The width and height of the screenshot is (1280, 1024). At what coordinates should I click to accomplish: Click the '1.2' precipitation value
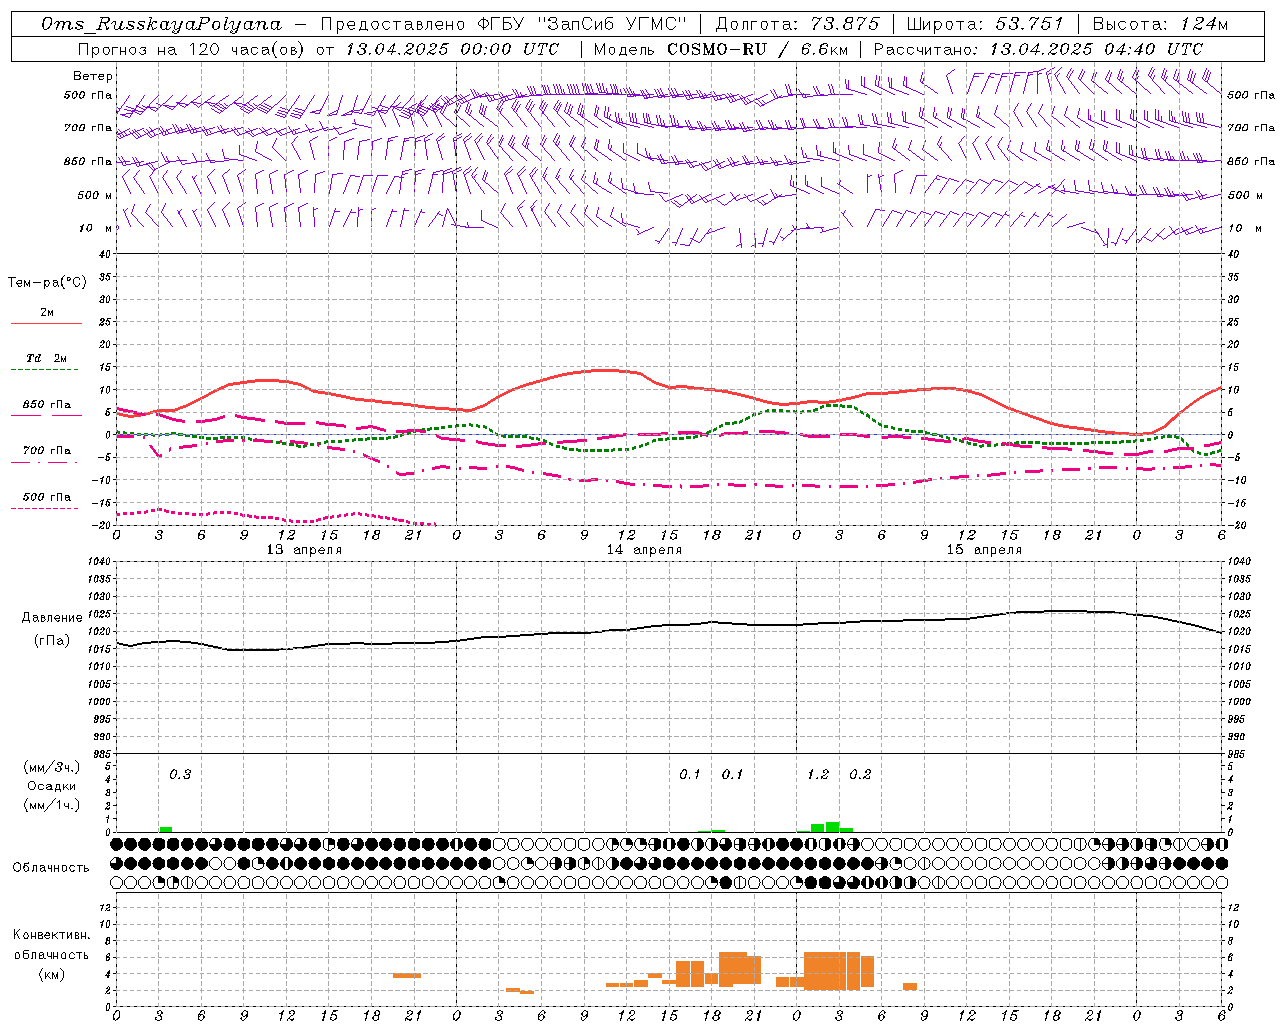pyautogui.click(x=818, y=775)
